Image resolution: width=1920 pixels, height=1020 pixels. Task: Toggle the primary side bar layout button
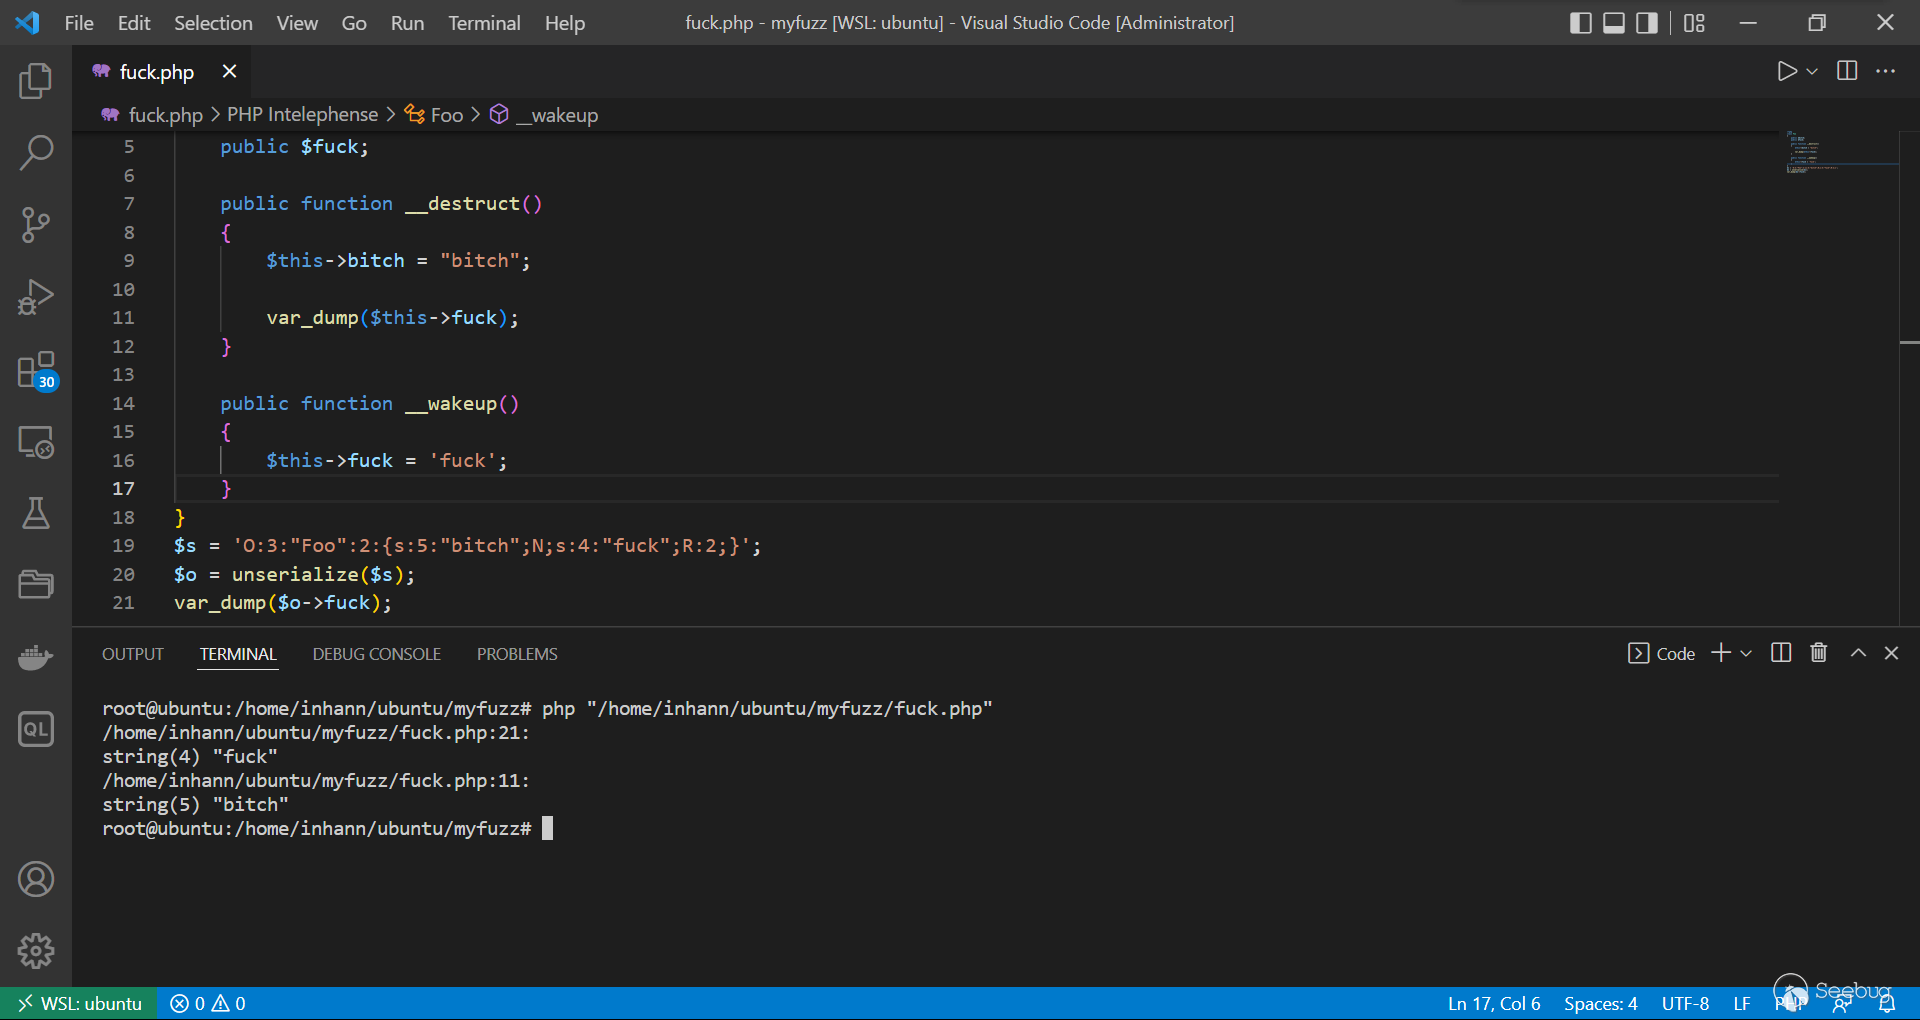1580,23
